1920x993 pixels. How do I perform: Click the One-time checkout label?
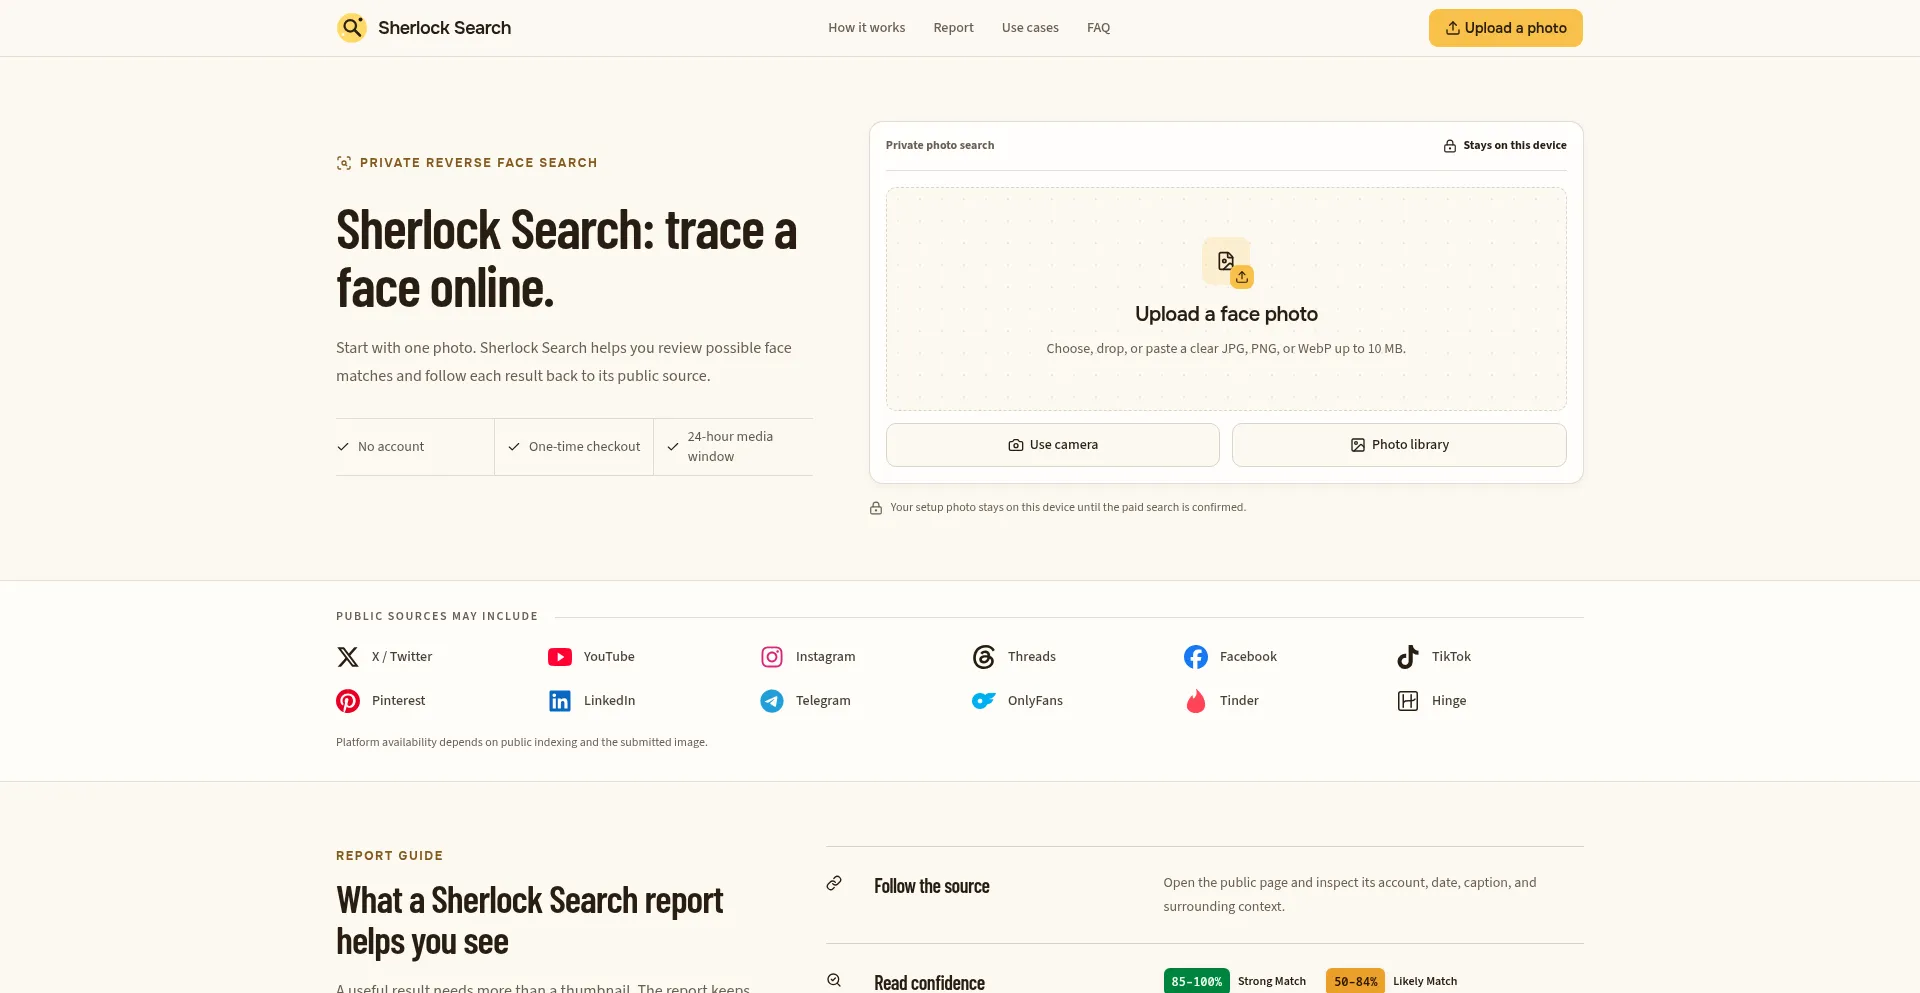coord(584,447)
